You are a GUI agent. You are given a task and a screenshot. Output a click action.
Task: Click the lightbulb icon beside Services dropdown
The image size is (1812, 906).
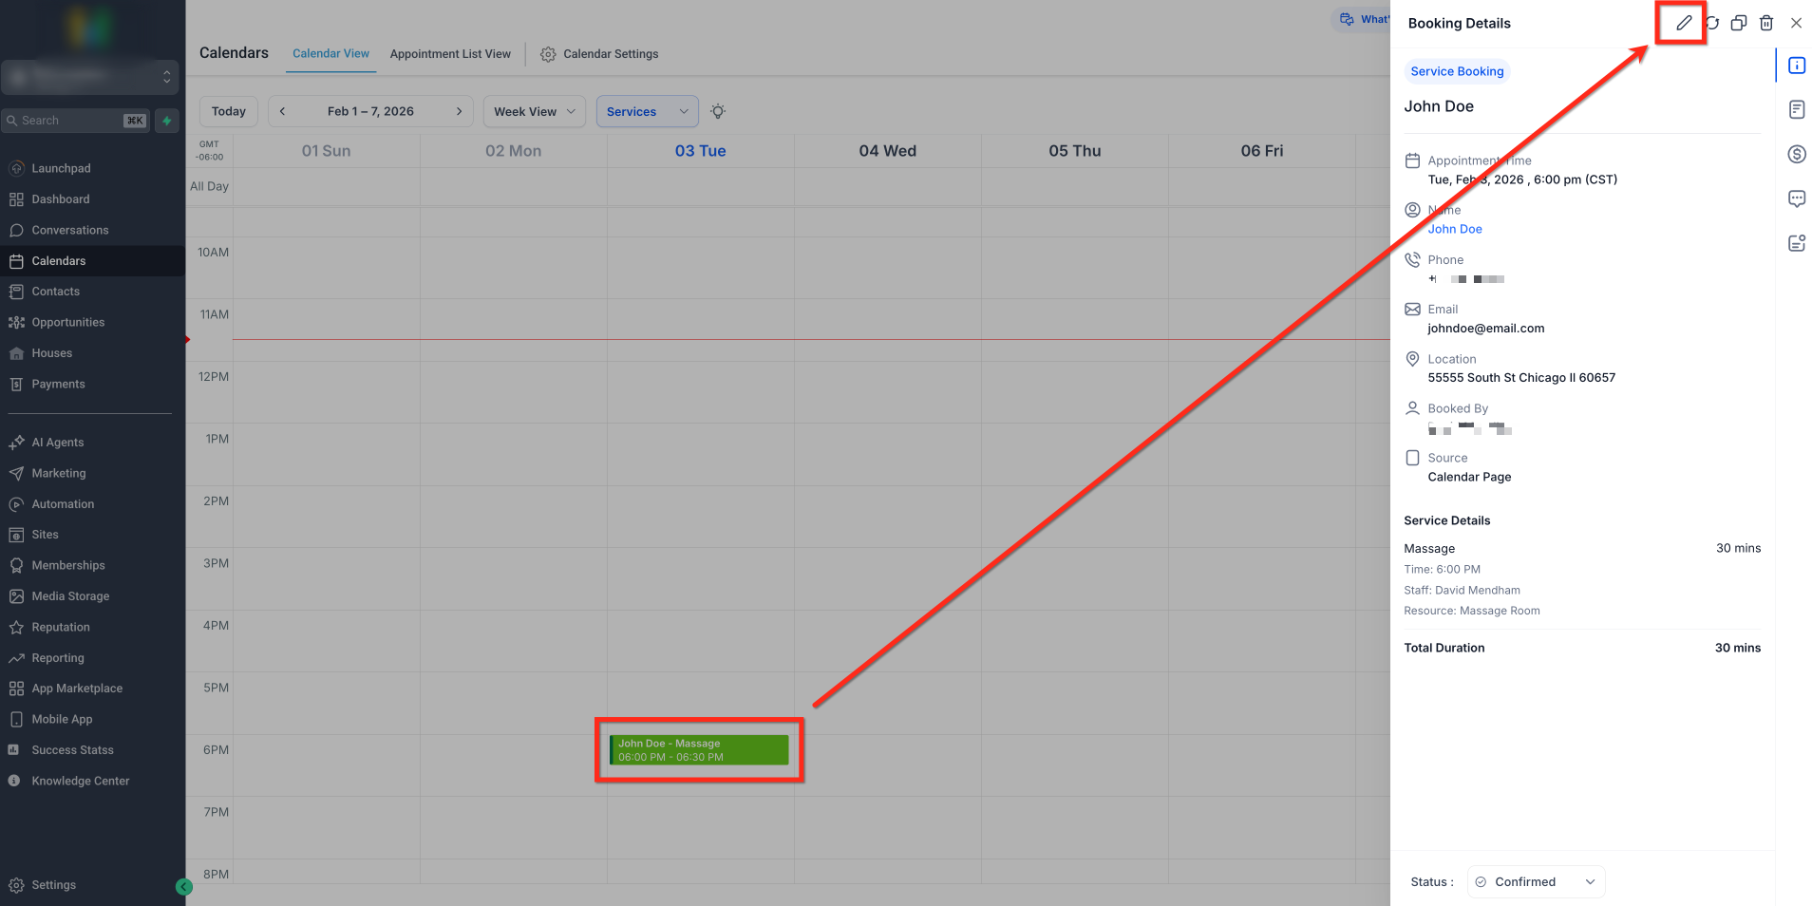[x=718, y=111]
